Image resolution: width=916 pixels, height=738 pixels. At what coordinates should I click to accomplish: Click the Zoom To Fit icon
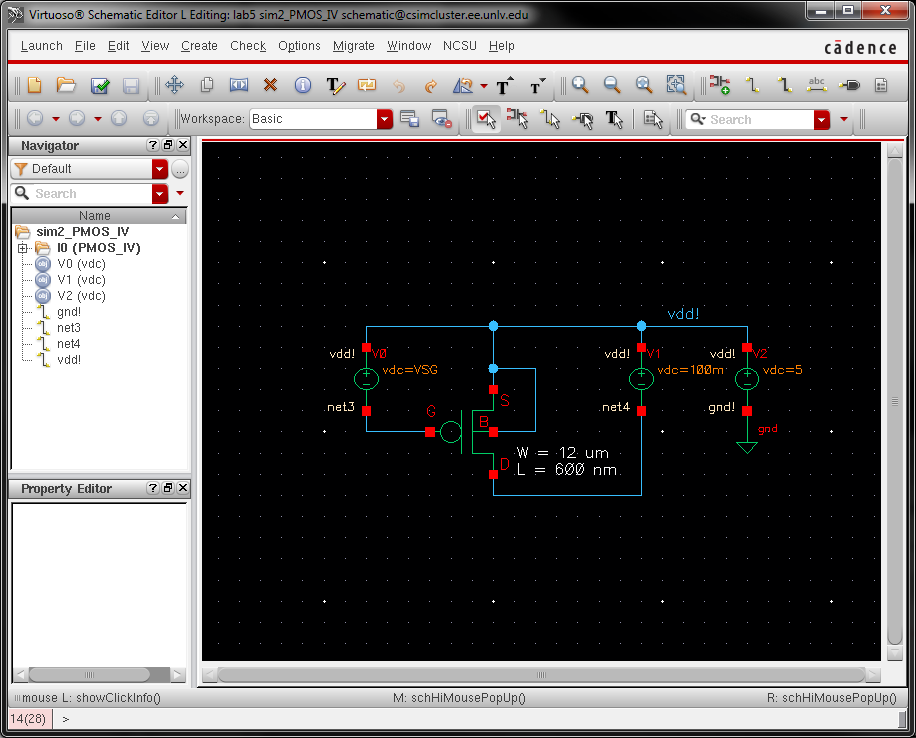(x=644, y=86)
